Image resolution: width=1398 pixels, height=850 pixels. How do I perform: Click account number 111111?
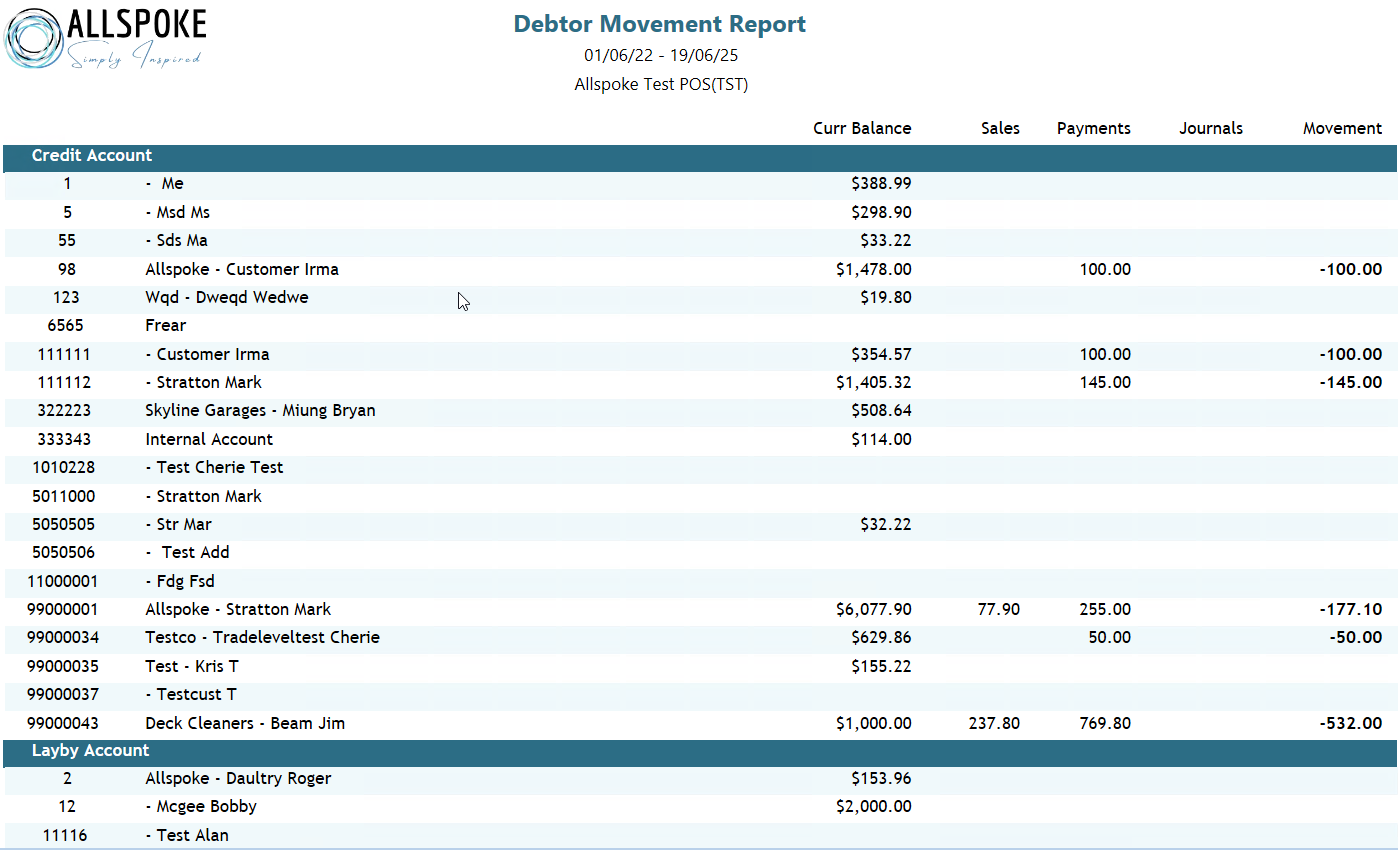pyautogui.click(x=66, y=354)
